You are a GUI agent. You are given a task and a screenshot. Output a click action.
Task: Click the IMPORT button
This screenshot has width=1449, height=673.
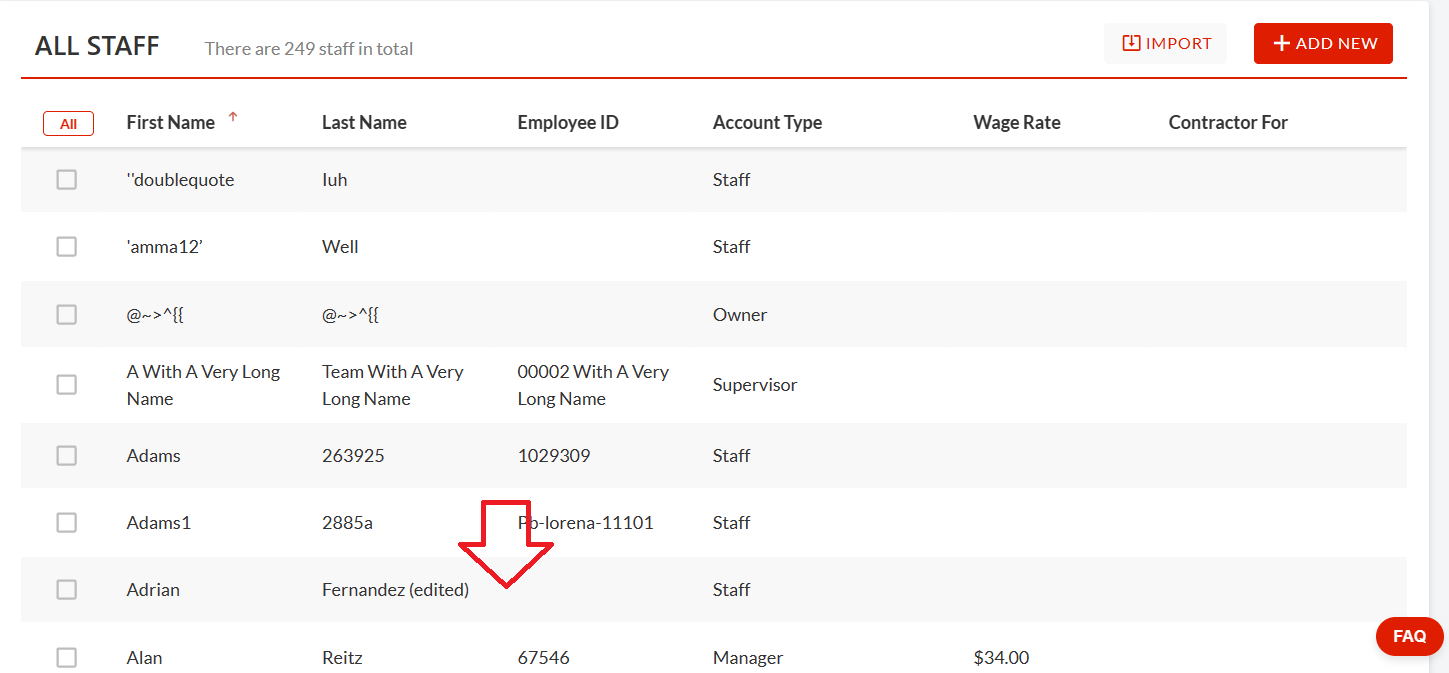(x=1165, y=43)
